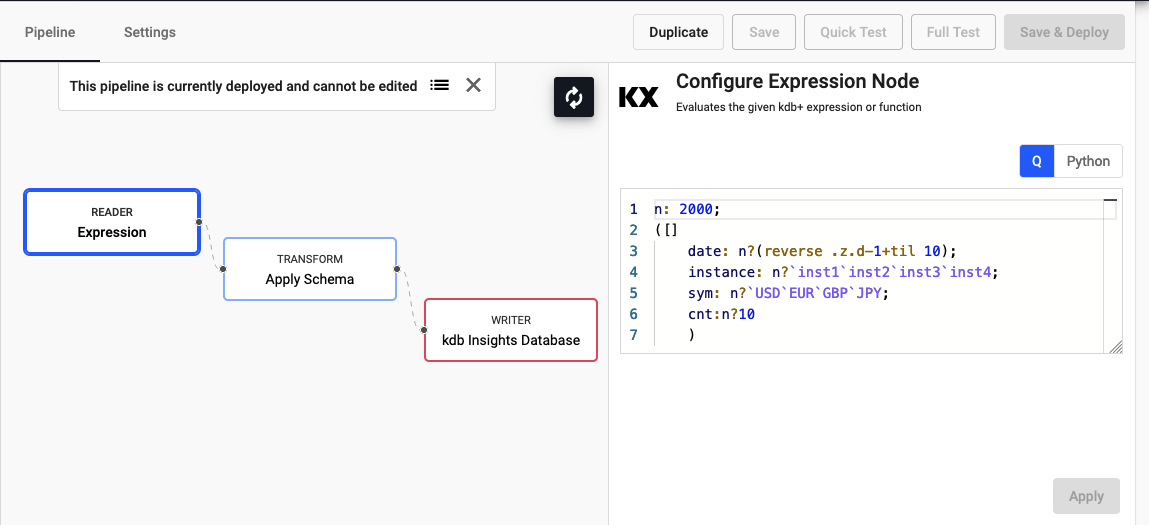Click the line starting with 'date:'
The height and width of the screenshot is (525, 1149).
(822, 252)
